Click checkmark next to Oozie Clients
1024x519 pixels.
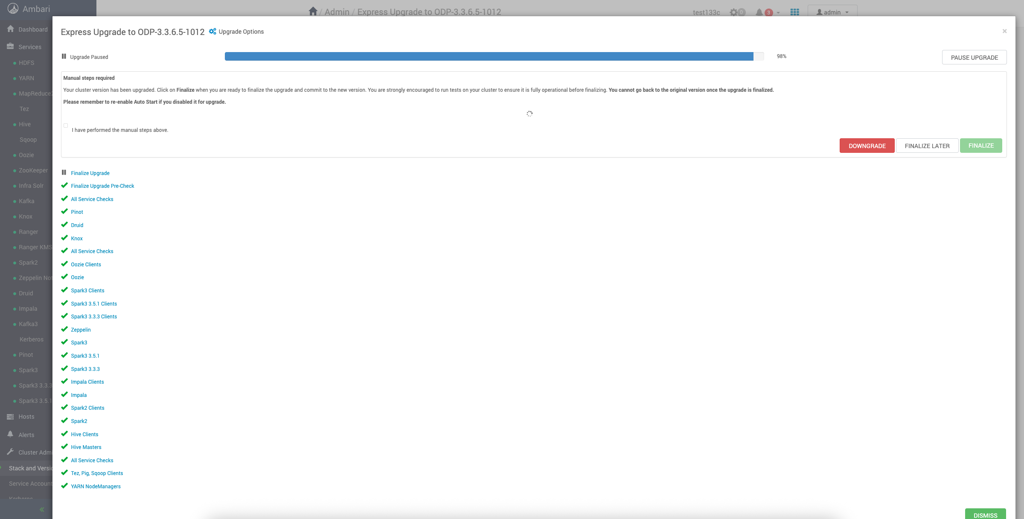click(x=64, y=264)
